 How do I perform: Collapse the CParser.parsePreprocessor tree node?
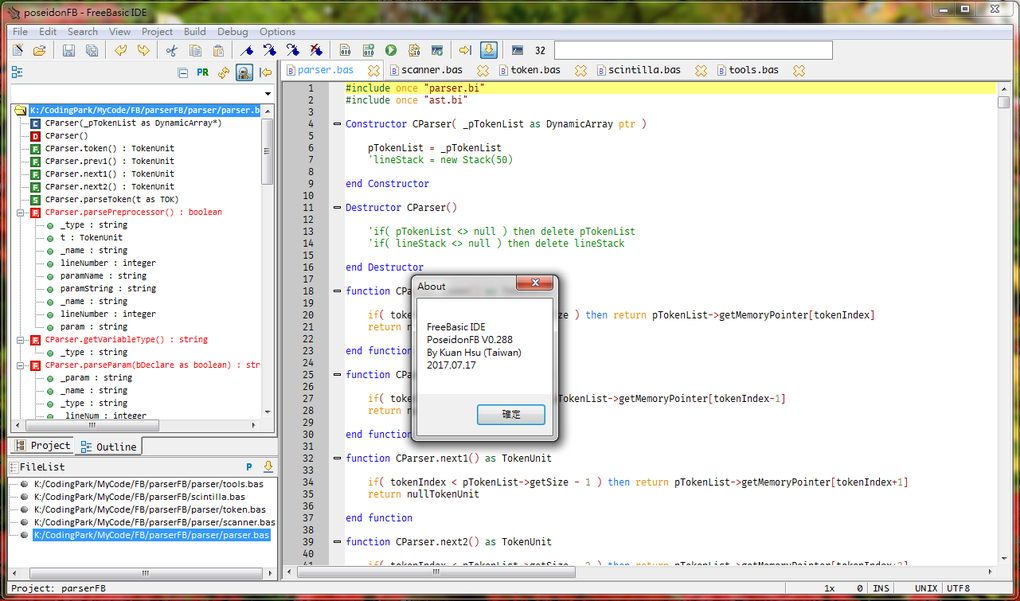pyautogui.click(x=22, y=213)
